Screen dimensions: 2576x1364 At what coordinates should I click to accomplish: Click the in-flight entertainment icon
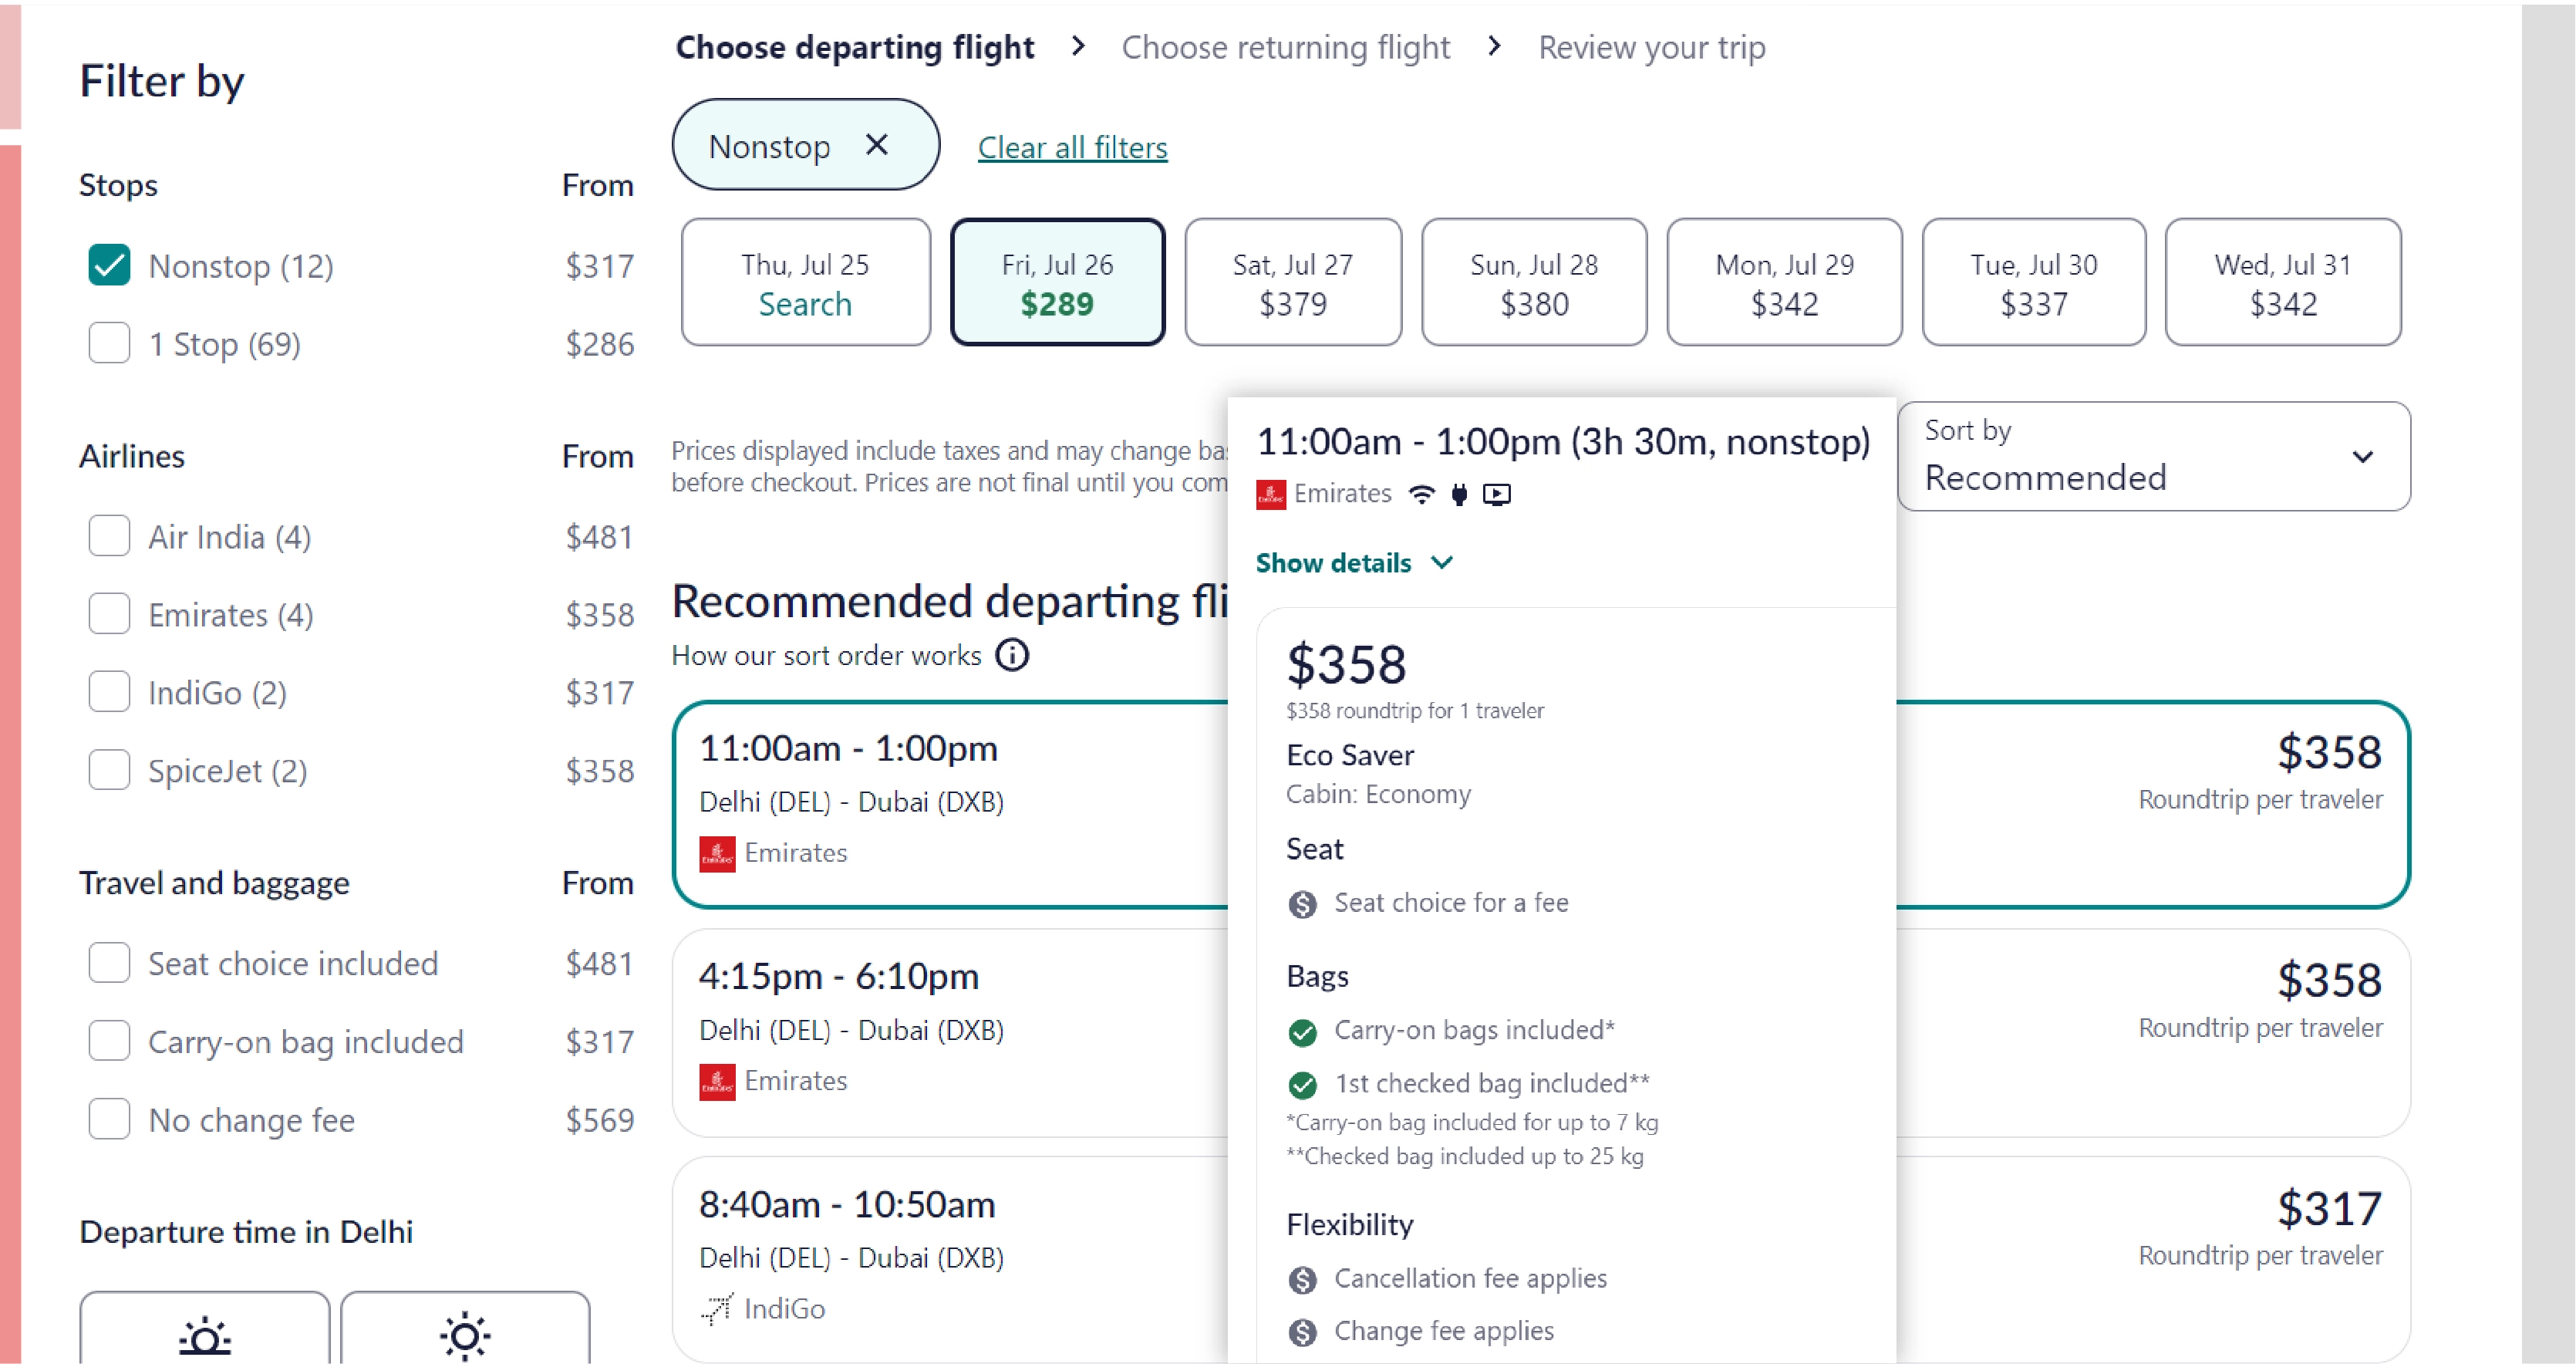click(1496, 494)
